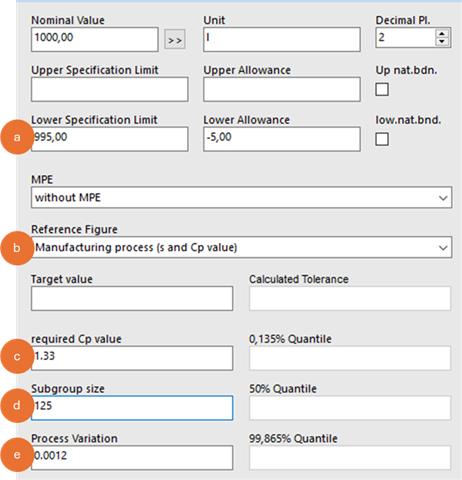Click the Process Variation field
The width and height of the screenshot is (462, 480).
coord(132,458)
